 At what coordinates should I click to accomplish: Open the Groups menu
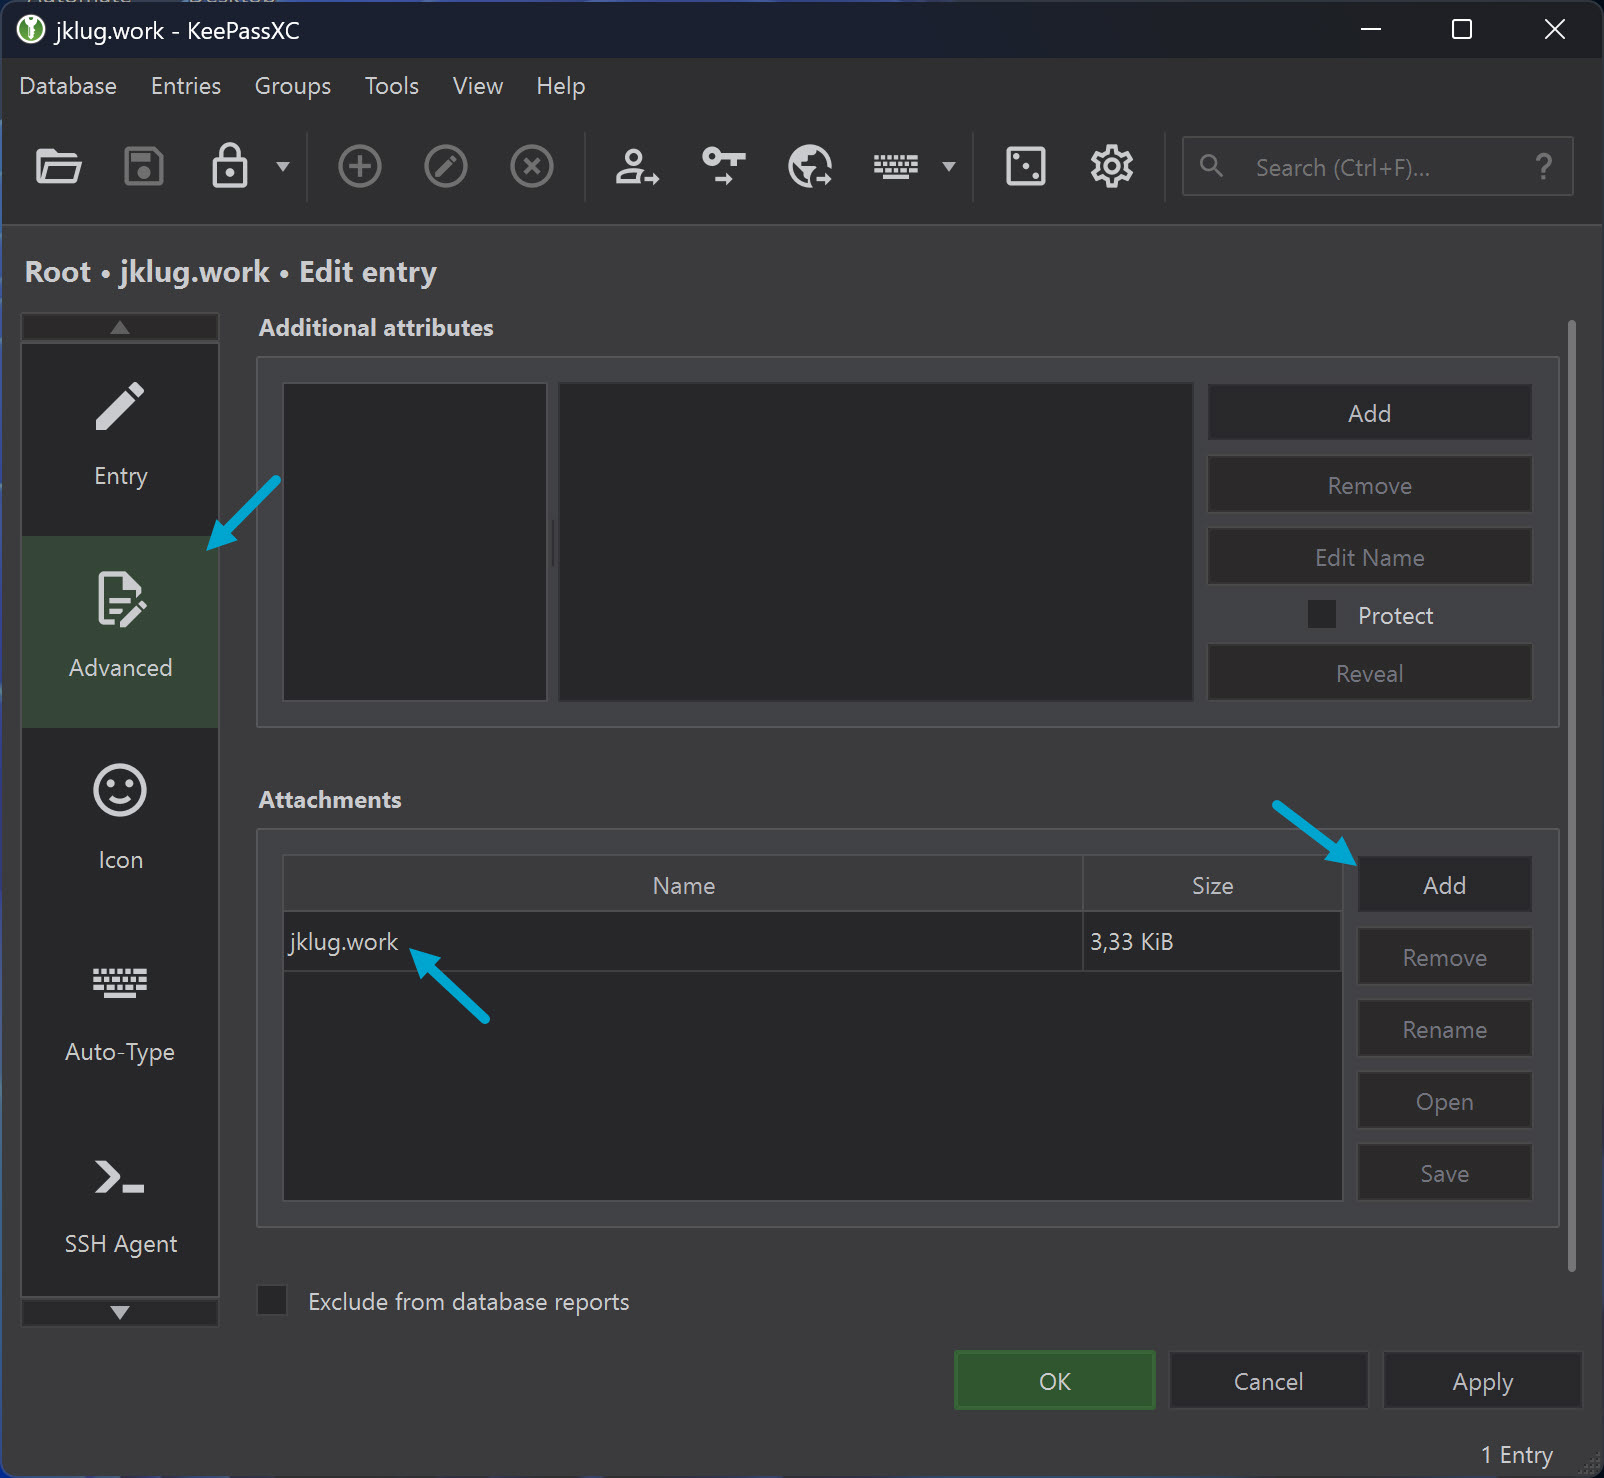[x=293, y=86]
